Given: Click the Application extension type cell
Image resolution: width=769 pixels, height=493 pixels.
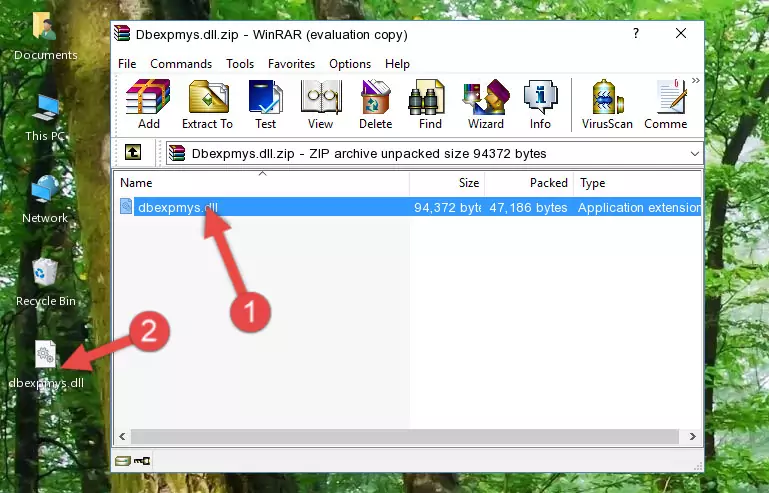Looking at the screenshot, I should click(x=640, y=208).
